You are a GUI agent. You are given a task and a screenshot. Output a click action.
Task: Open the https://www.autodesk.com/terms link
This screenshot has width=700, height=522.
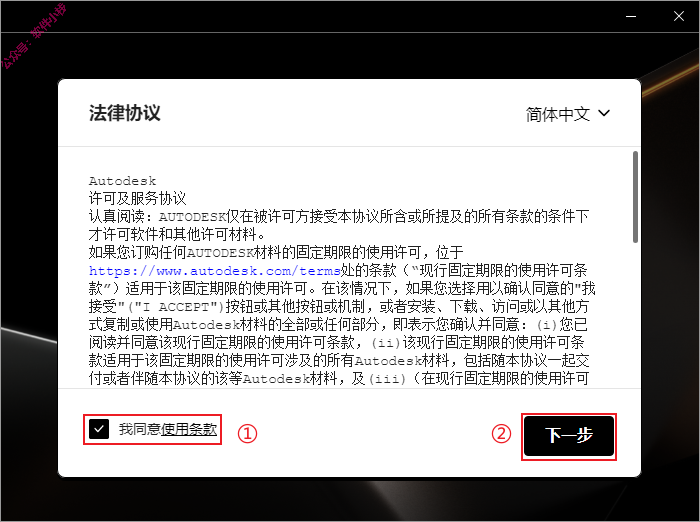(x=215, y=271)
